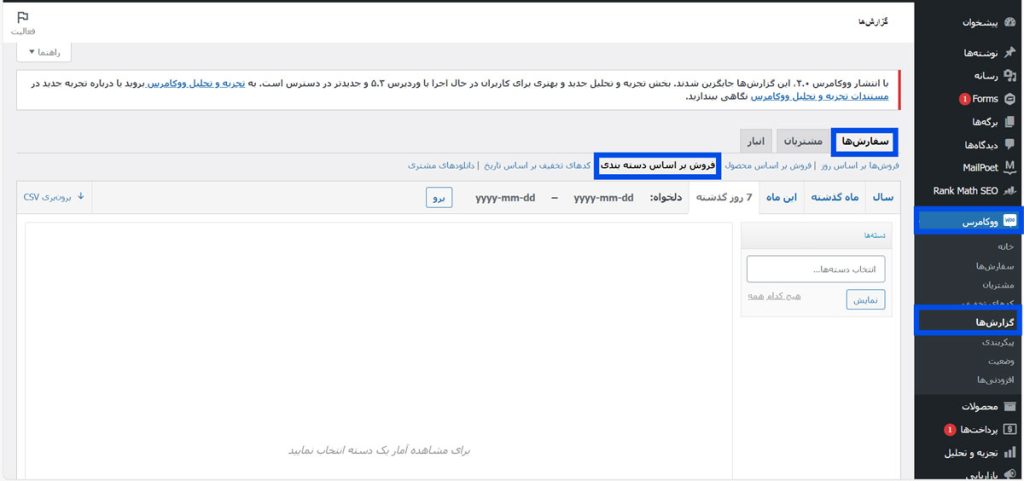Open the دیدگاه‌ها comments bubble icon
Screen dimensions: 1024x481
[x=1010, y=144]
